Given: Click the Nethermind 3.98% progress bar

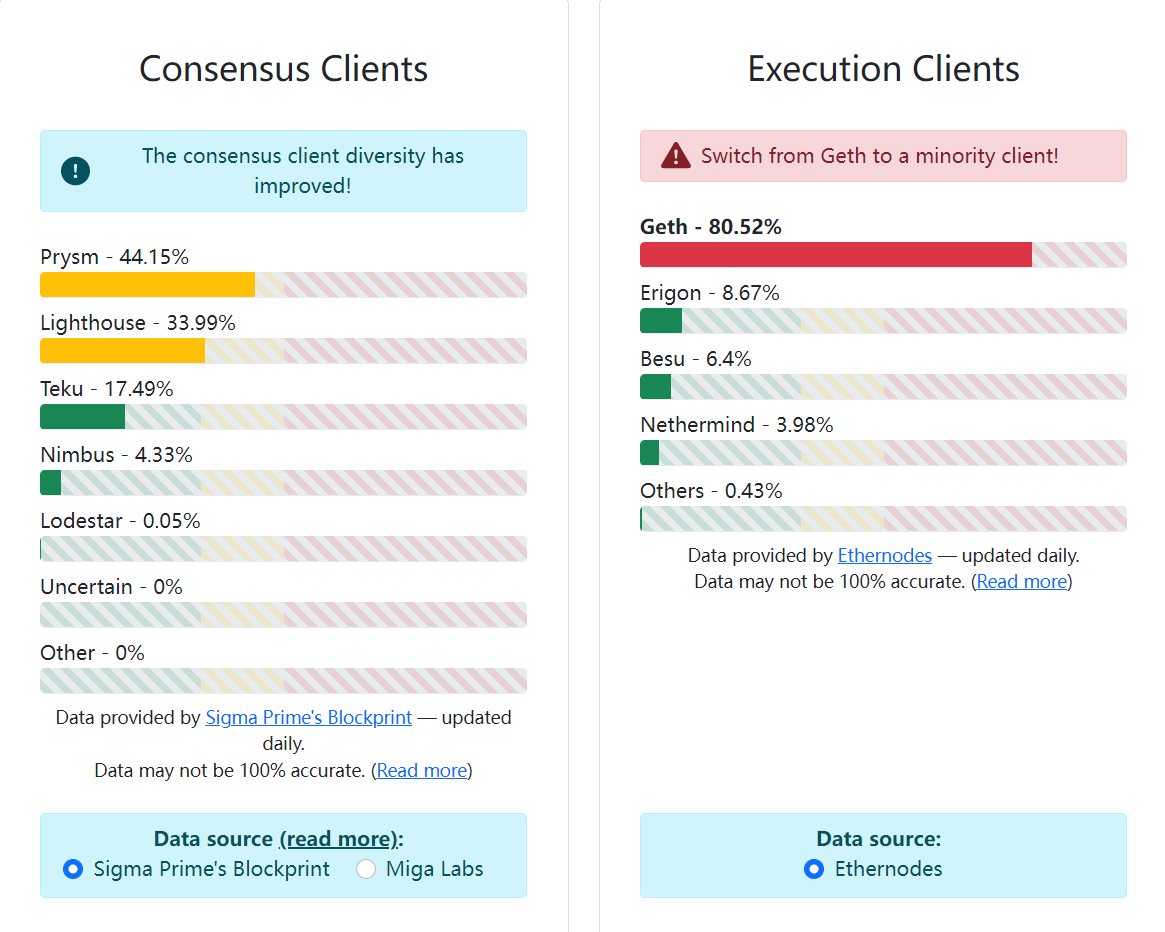Looking at the screenshot, I should coord(883,453).
